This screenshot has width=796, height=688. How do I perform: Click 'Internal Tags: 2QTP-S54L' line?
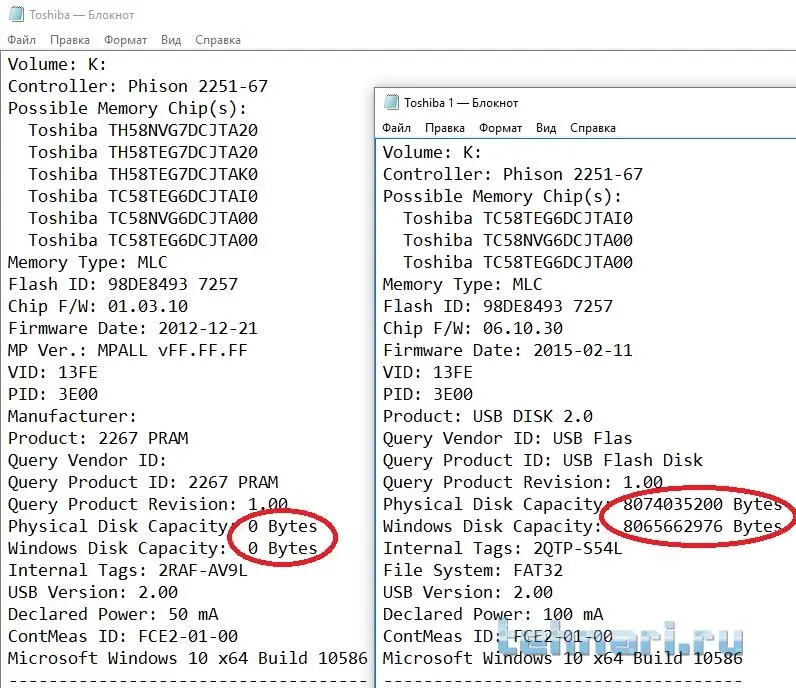click(503, 548)
